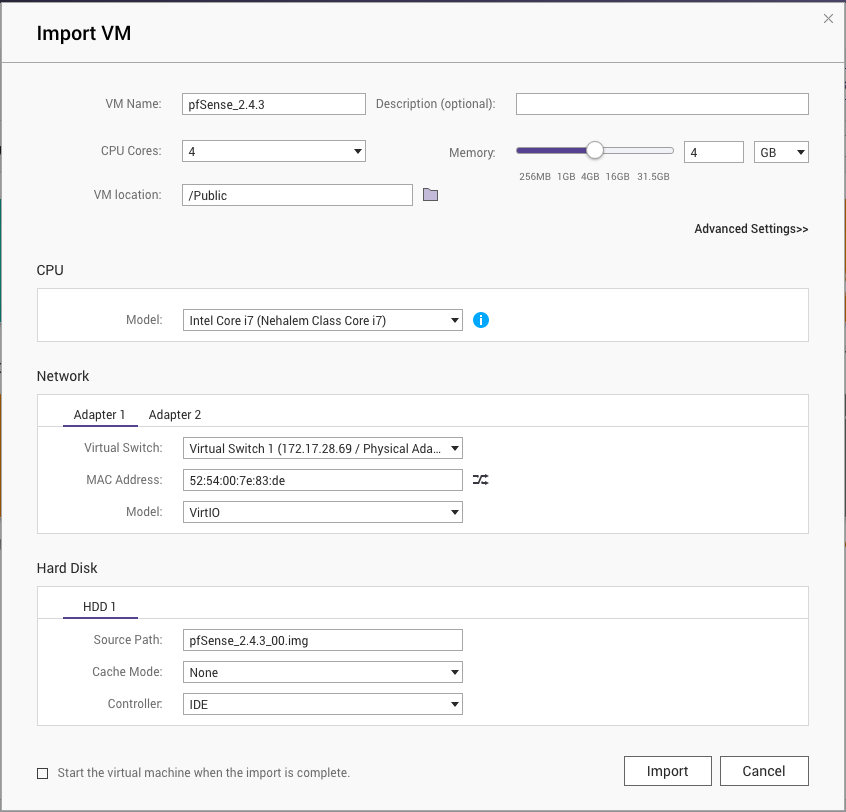Click the Cancel button
The height and width of the screenshot is (812, 846).
(764, 771)
